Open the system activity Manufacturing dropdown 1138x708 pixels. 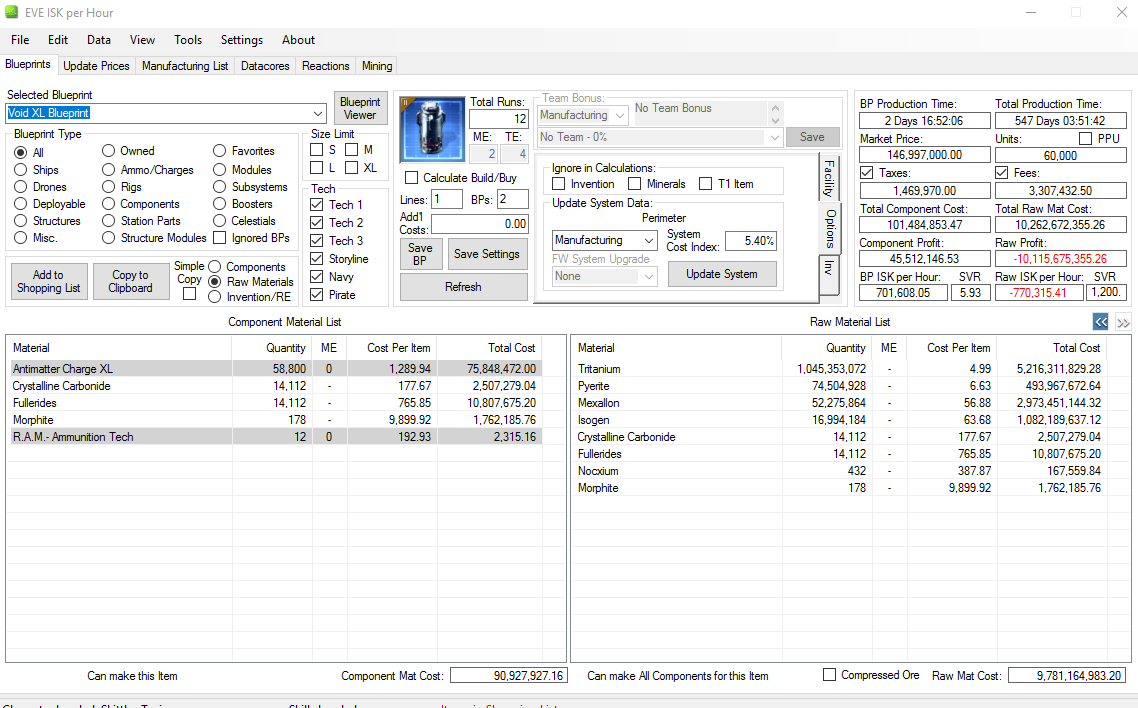[x=605, y=240]
